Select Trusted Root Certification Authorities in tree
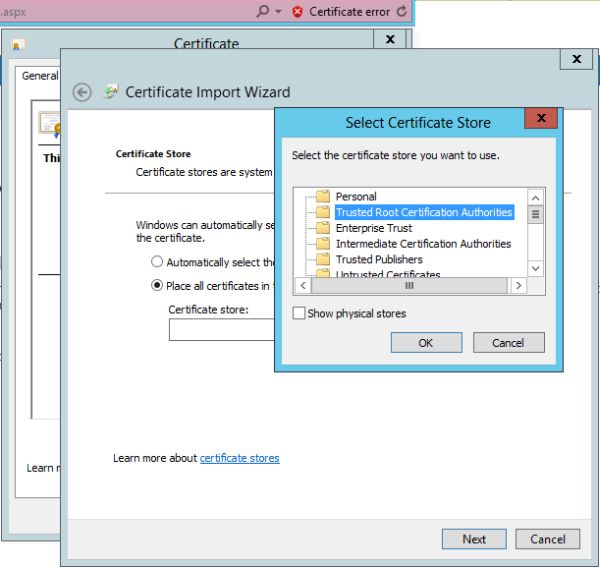The image size is (600, 567). click(423, 213)
